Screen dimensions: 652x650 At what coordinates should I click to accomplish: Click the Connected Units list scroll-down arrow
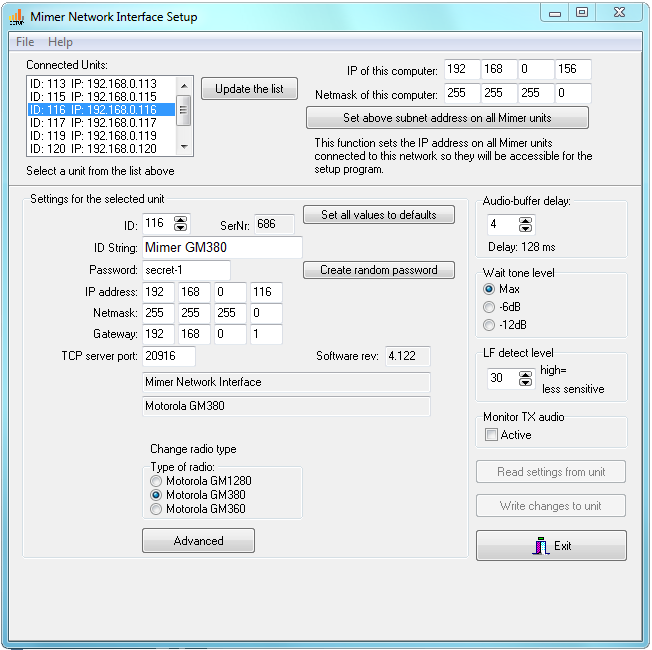point(184,146)
